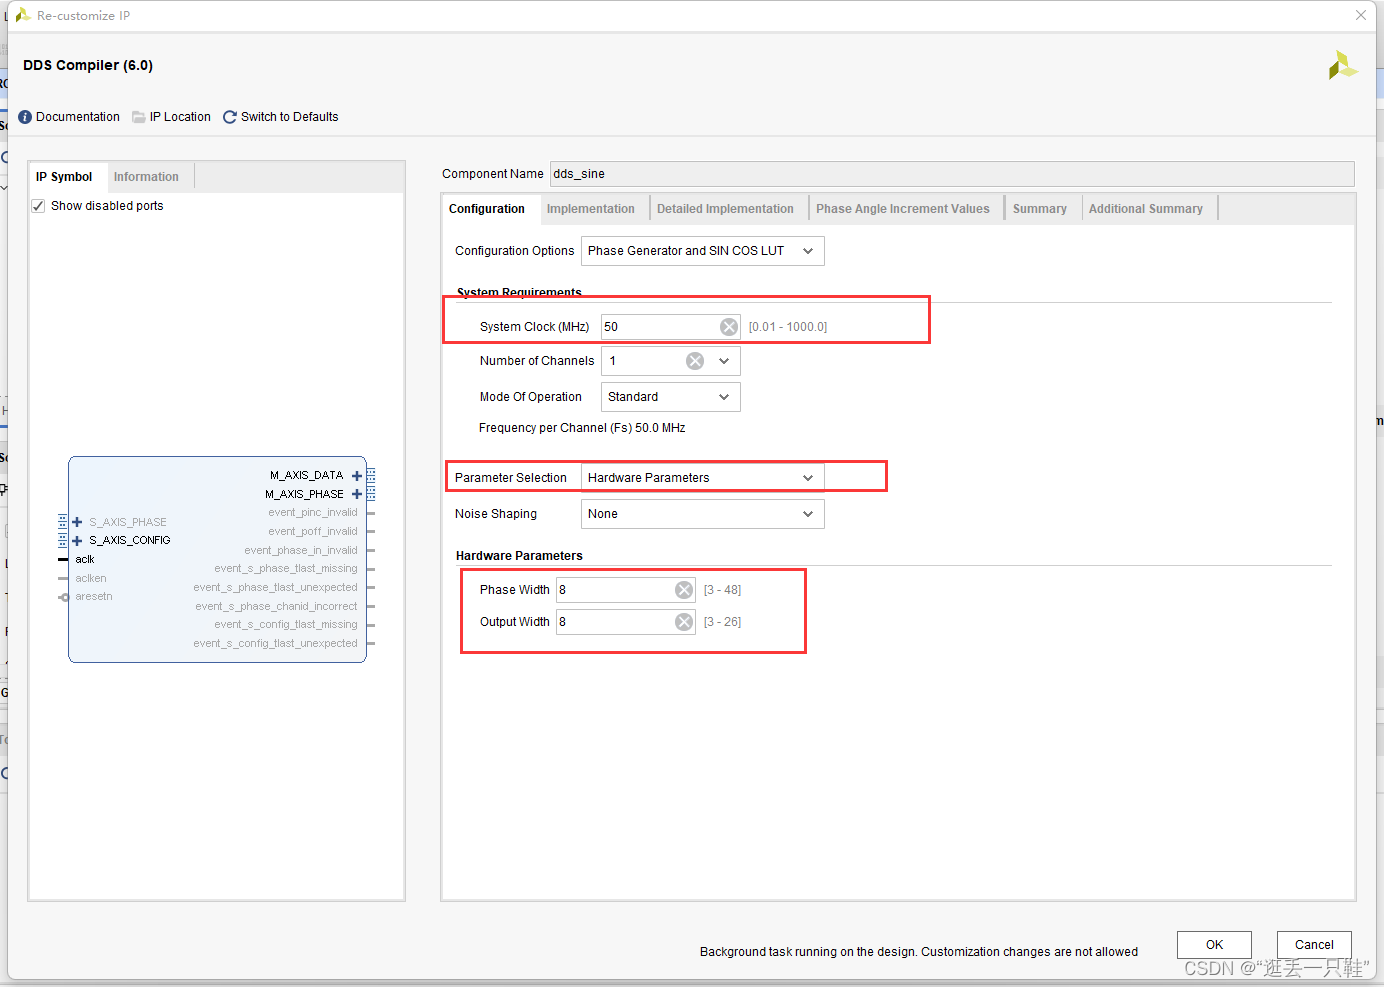This screenshot has height=987, width=1384.
Task: Click the Component Name field
Action: (x=952, y=174)
